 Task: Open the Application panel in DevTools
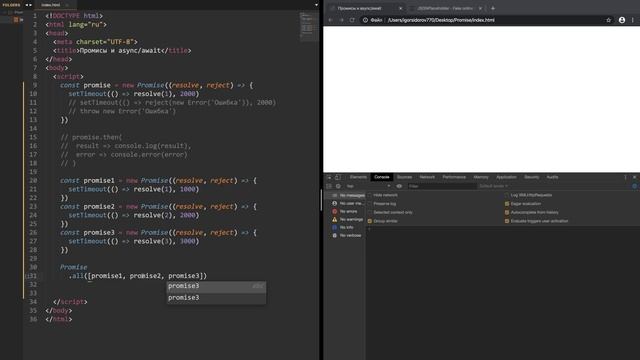506,177
